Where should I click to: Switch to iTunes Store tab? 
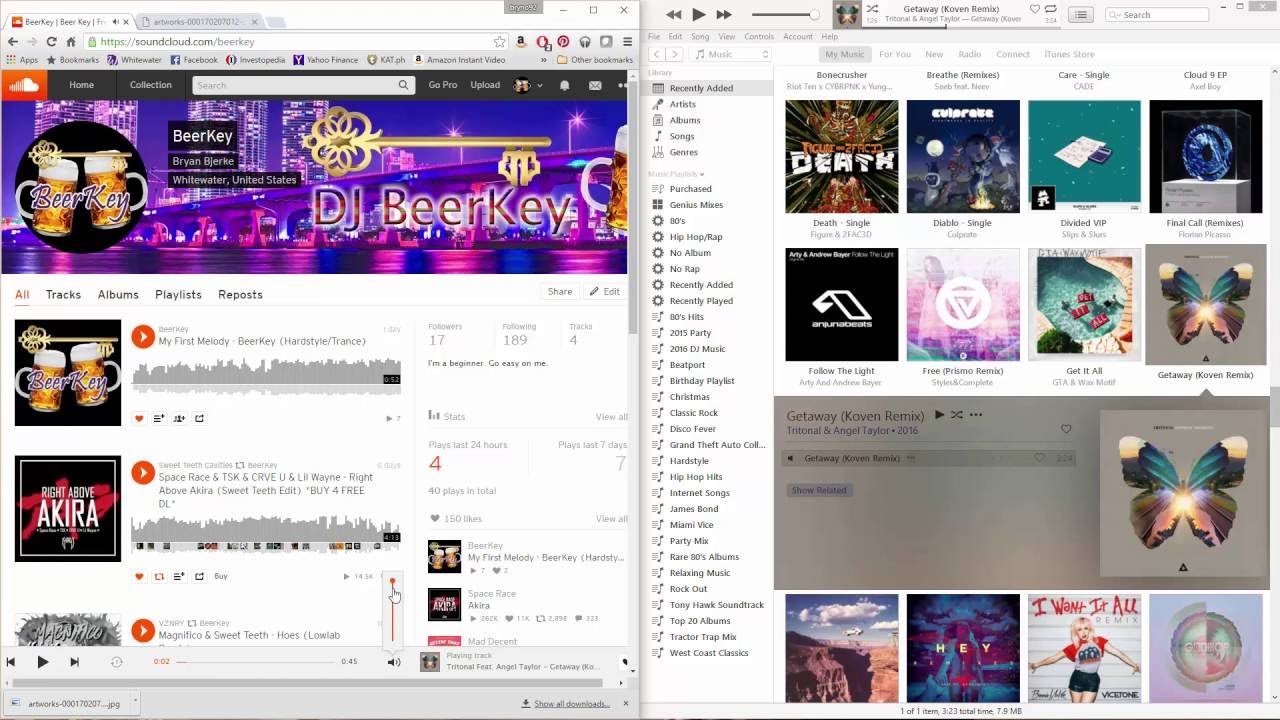tap(1069, 54)
